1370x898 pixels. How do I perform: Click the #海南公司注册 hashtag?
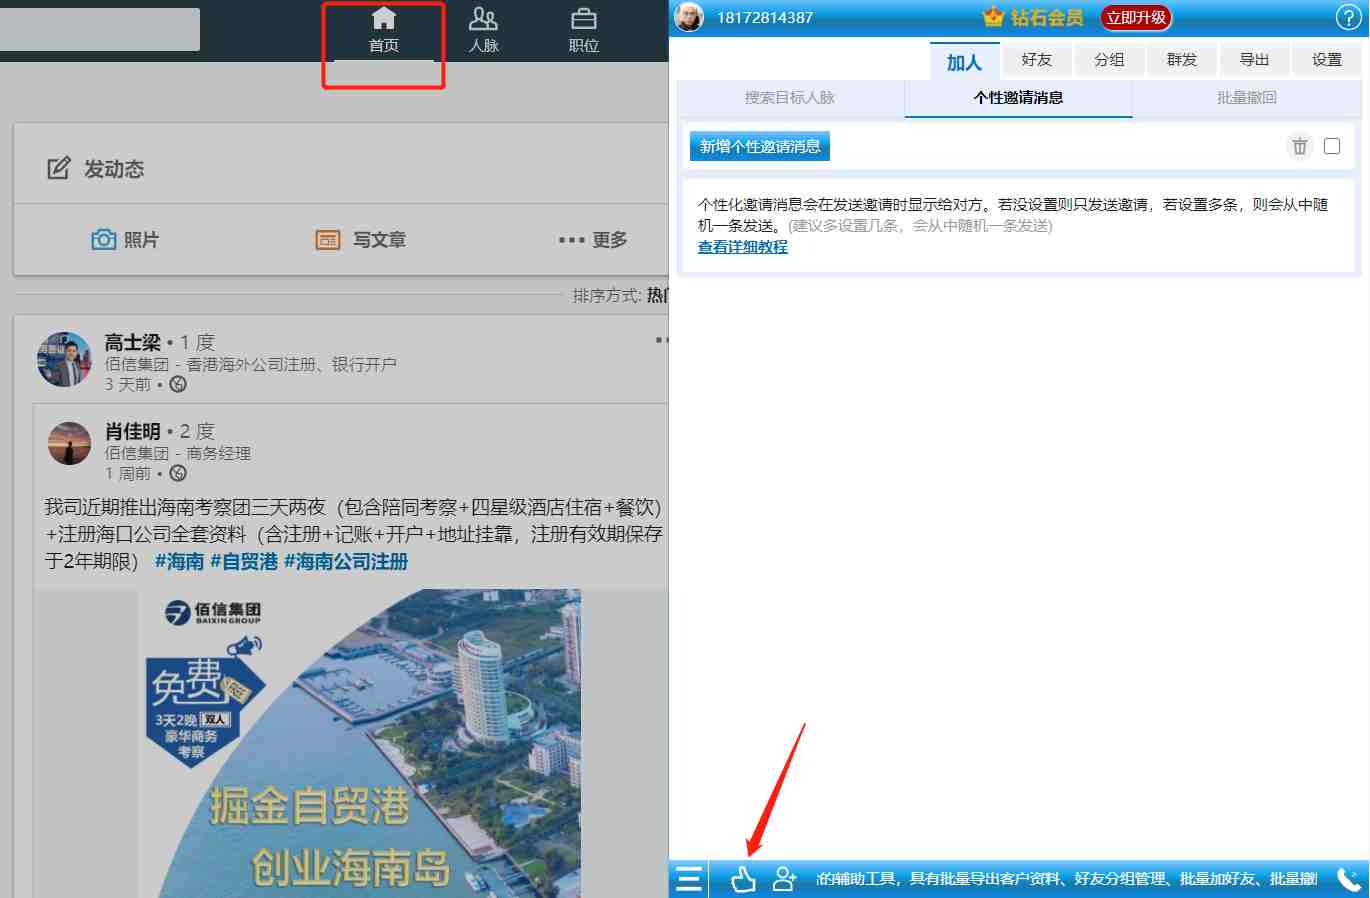tap(346, 562)
